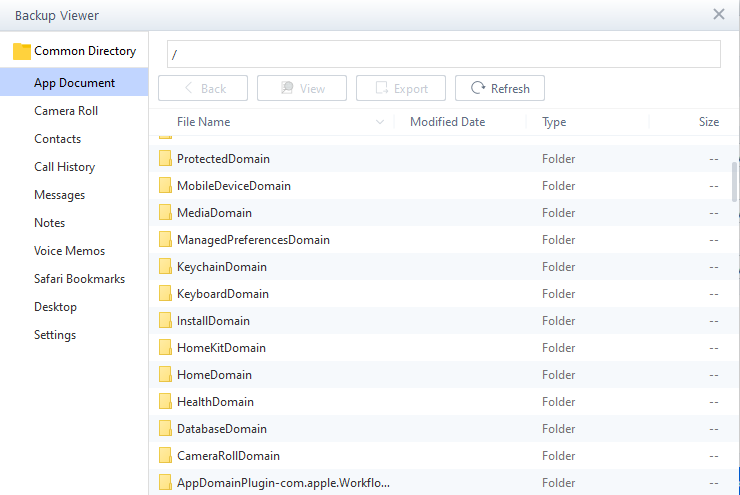The image size is (740, 495).
Task: Select the ManagedPreferencesDomain folder name
Action: (253, 240)
